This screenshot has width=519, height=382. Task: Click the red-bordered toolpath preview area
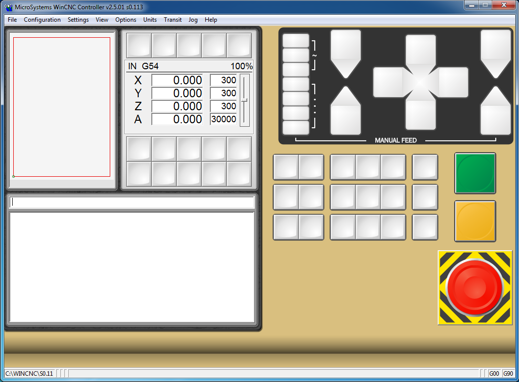click(62, 107)
